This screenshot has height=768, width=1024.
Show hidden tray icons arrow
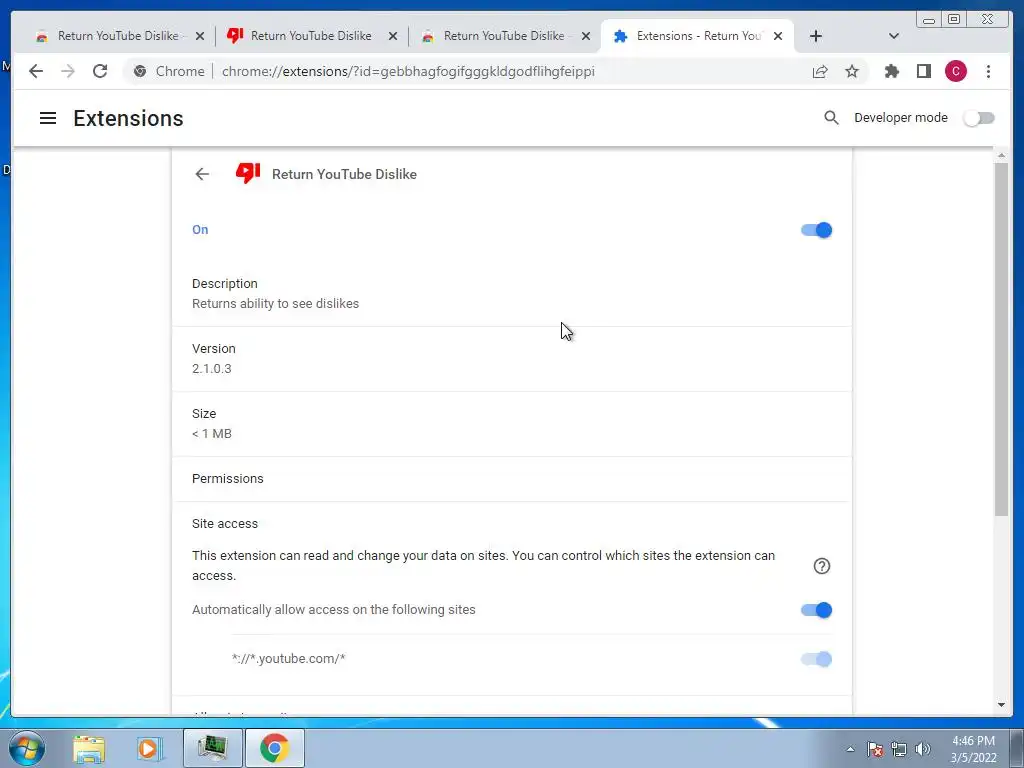click(850, 749)
